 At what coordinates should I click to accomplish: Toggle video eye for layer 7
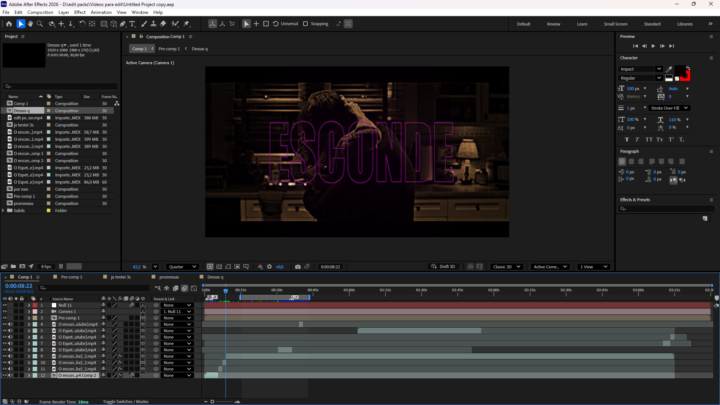point(5,343)
